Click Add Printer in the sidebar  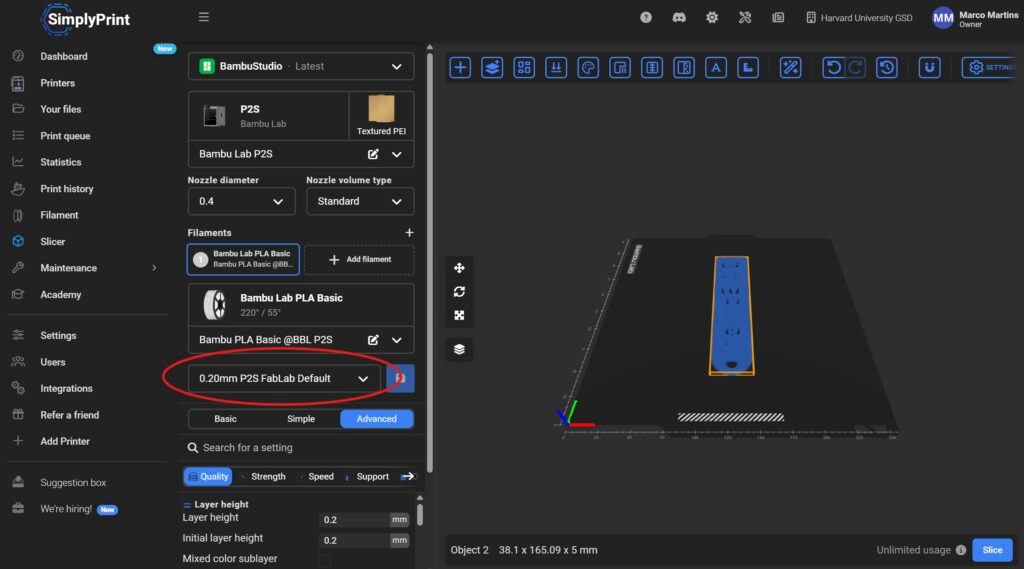click(65, 441)
